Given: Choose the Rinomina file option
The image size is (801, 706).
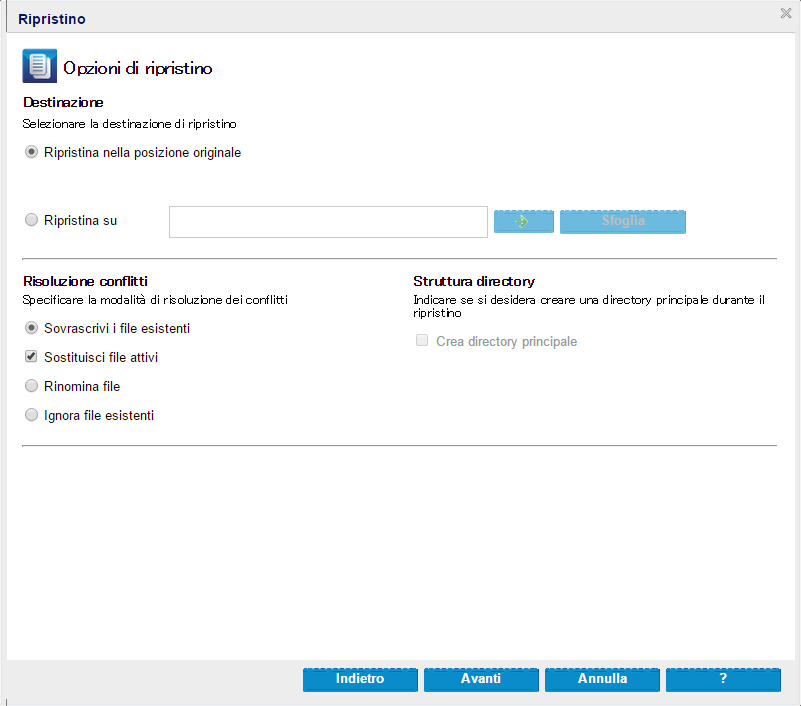Looking at the screenshot, I should (x=31, y=385).
